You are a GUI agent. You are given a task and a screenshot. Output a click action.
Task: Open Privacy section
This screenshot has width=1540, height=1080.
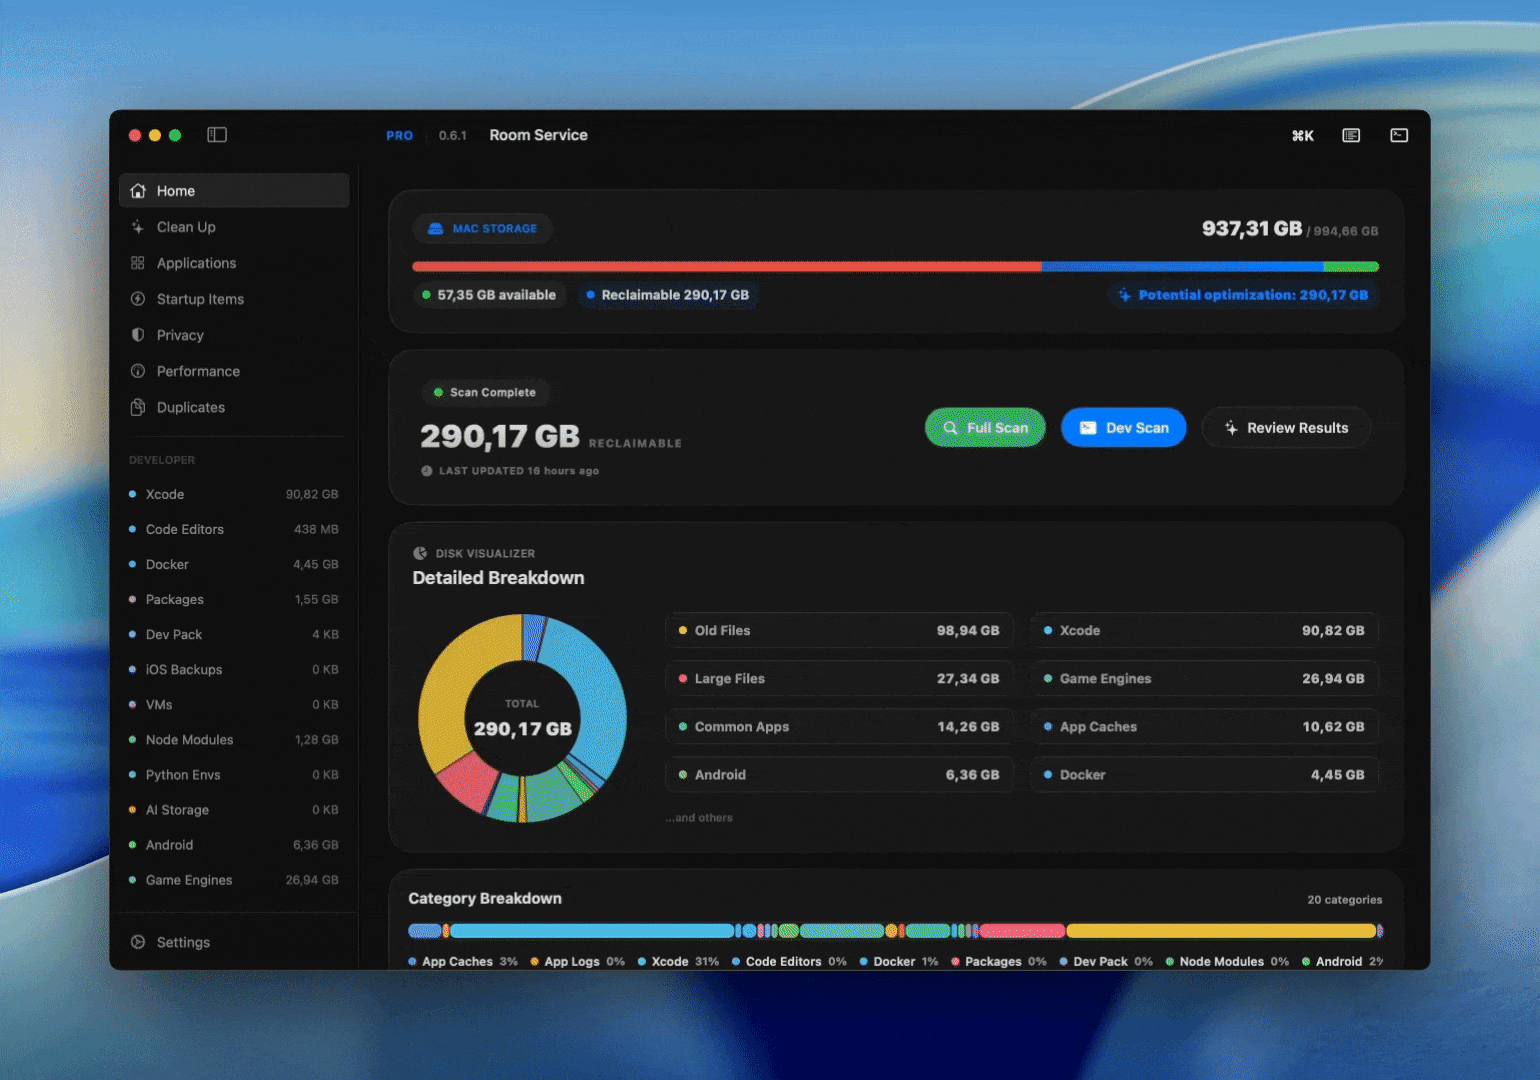coord(234,335)
